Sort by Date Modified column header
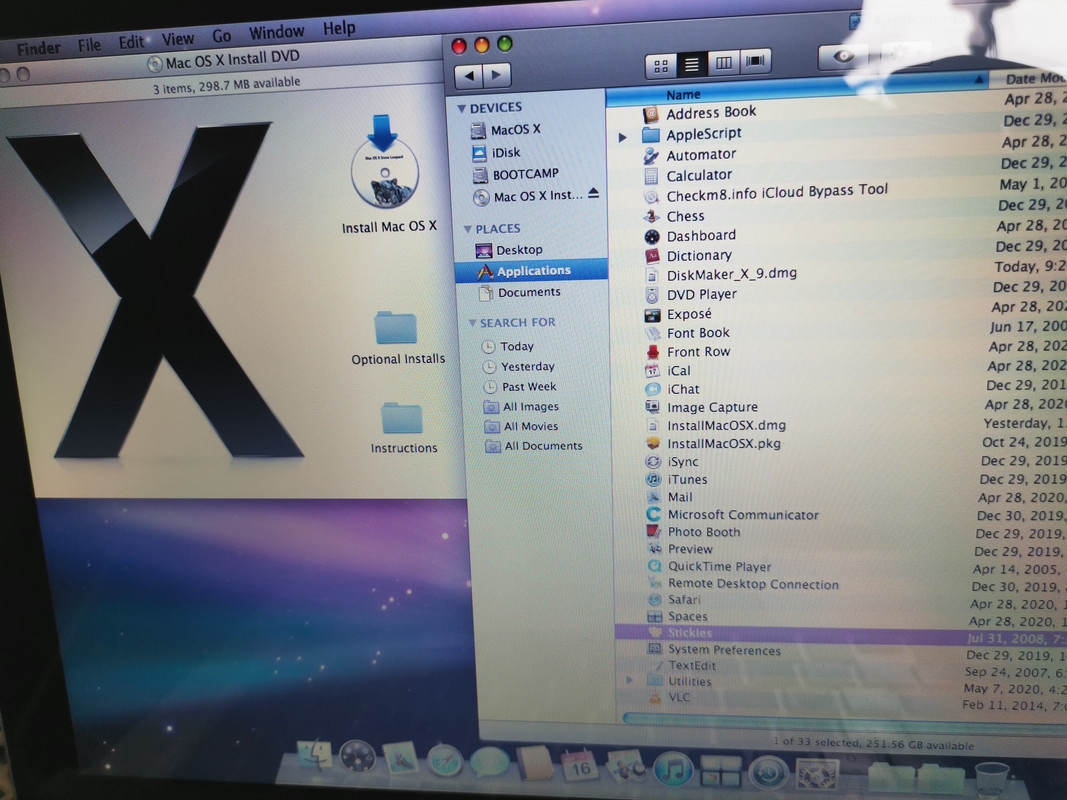1067x800 pixels. [1029, 80]
